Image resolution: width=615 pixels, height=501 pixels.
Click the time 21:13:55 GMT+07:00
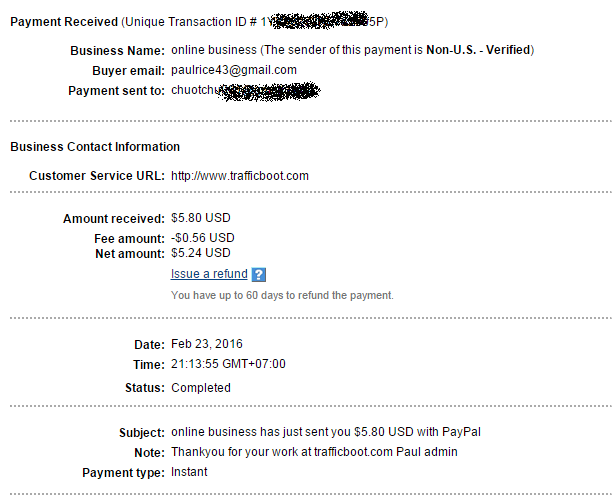(x=228, y=364)
